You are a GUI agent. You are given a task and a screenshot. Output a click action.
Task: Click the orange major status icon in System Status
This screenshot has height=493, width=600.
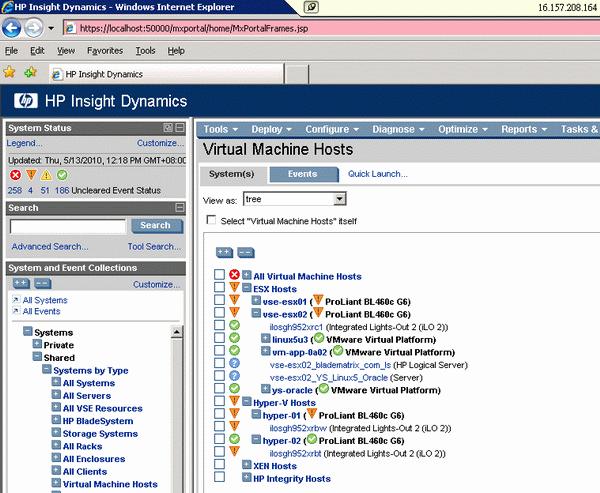click(x=31, y=175)
